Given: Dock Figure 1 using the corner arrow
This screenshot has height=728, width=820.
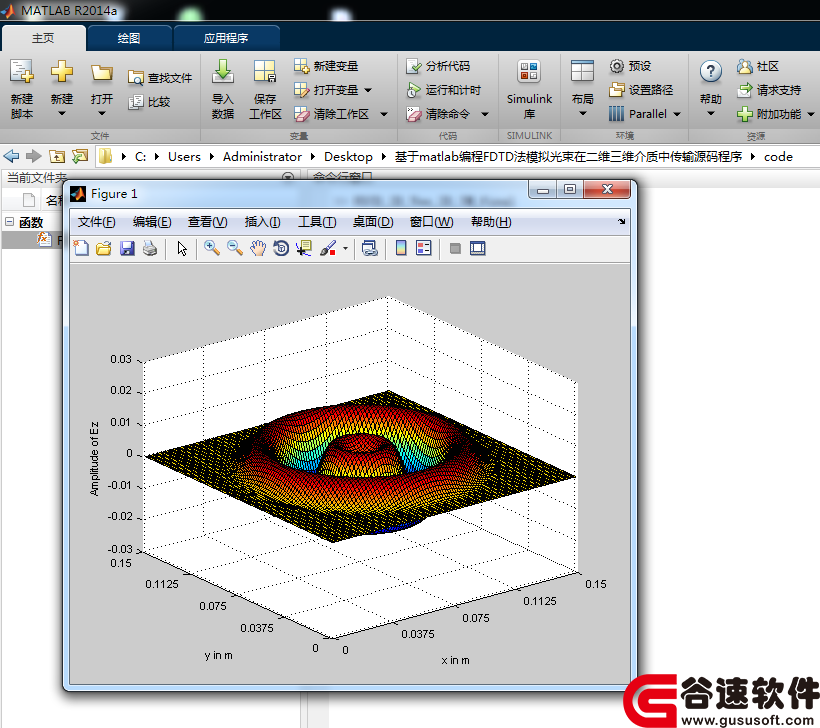Looking at the screenshot, I should [x=621, y=222].
